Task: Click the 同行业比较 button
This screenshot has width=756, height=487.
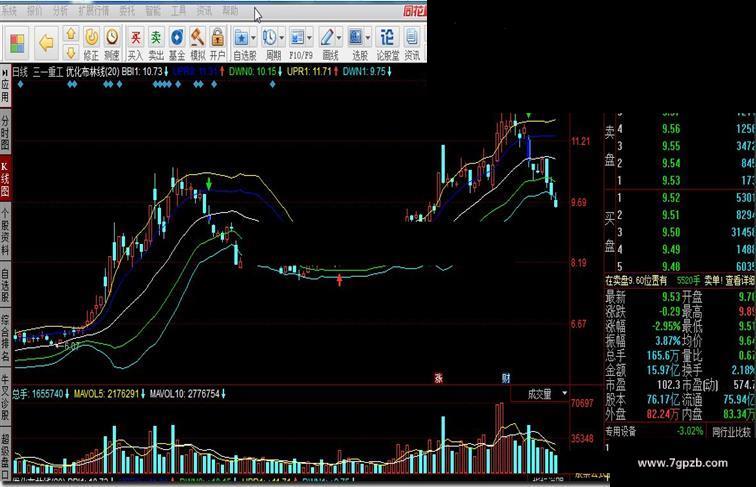Action: 731,432
